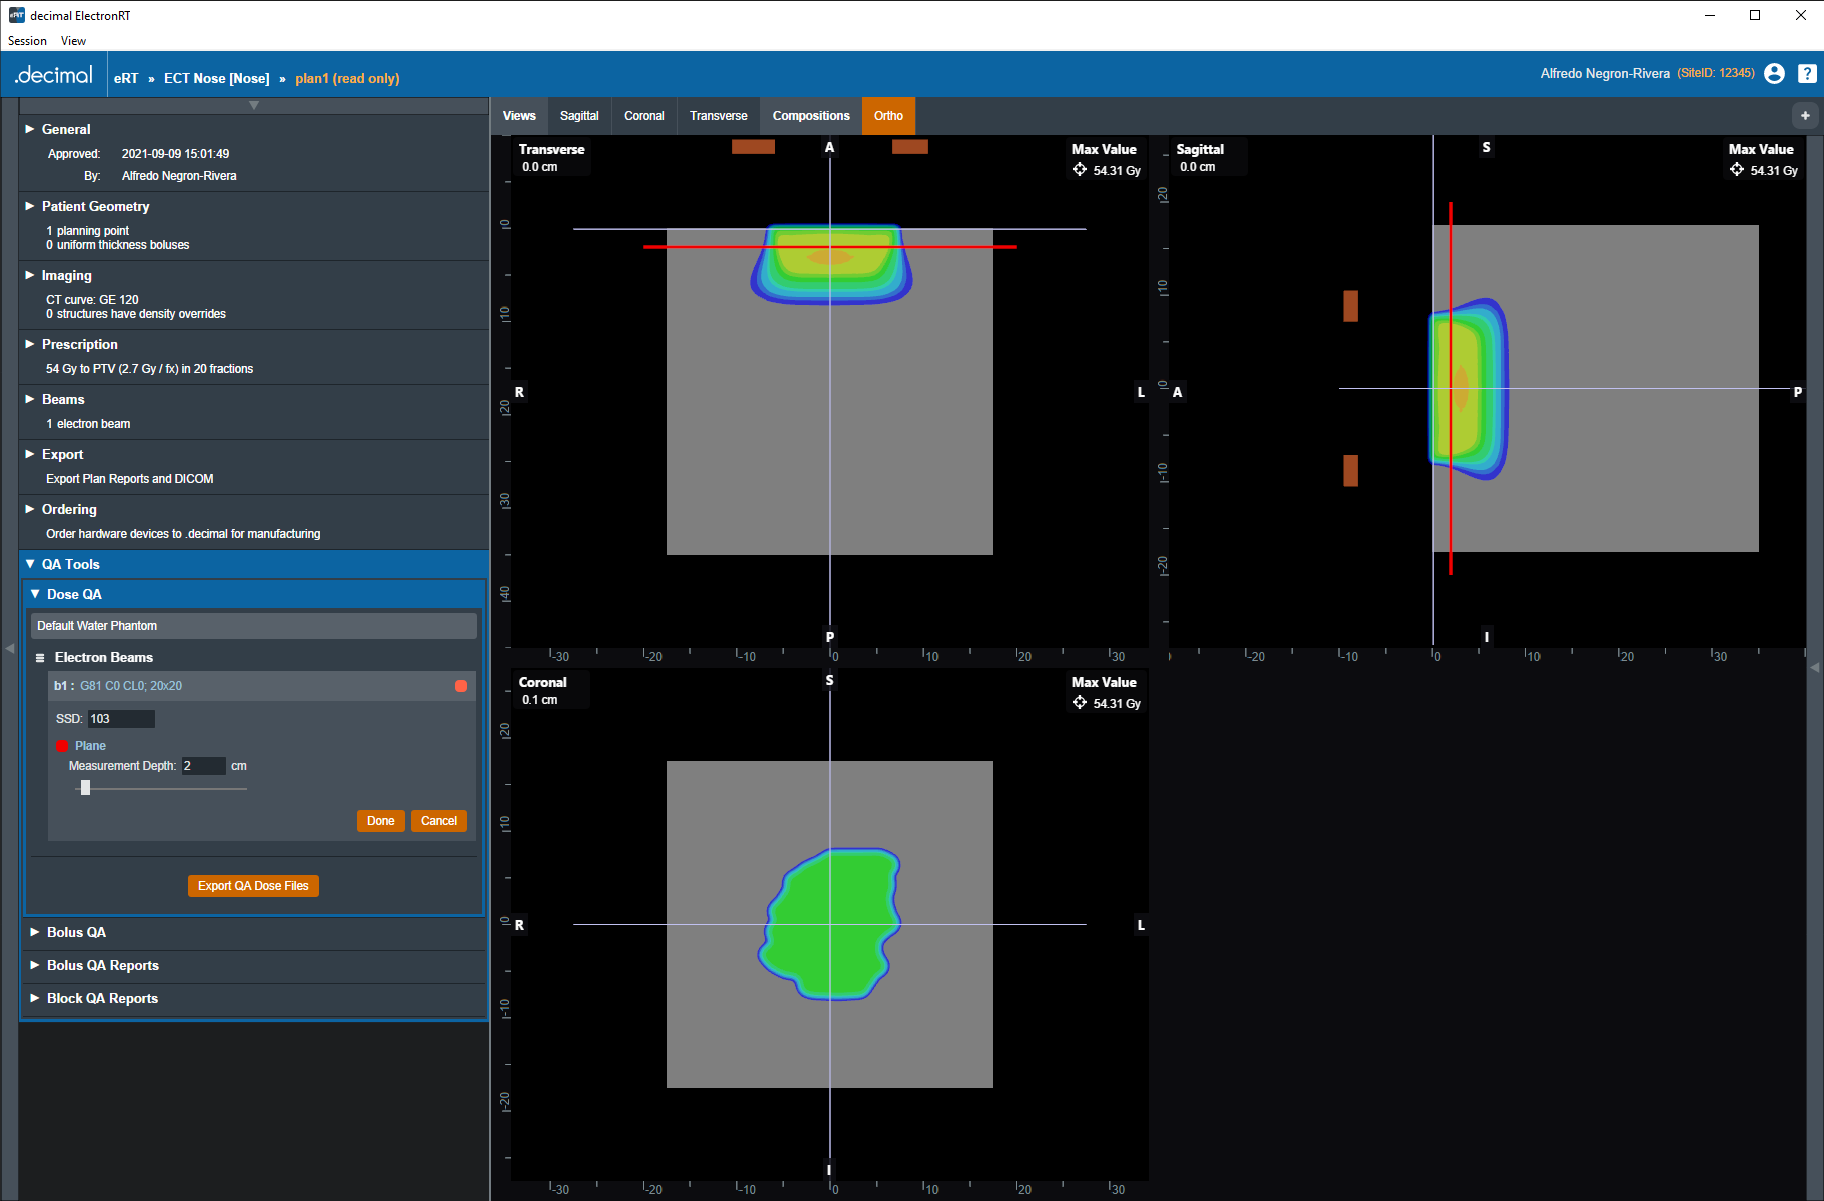
Task: Click the Electron Beams list icon
Action: click(x=40, y=658)
